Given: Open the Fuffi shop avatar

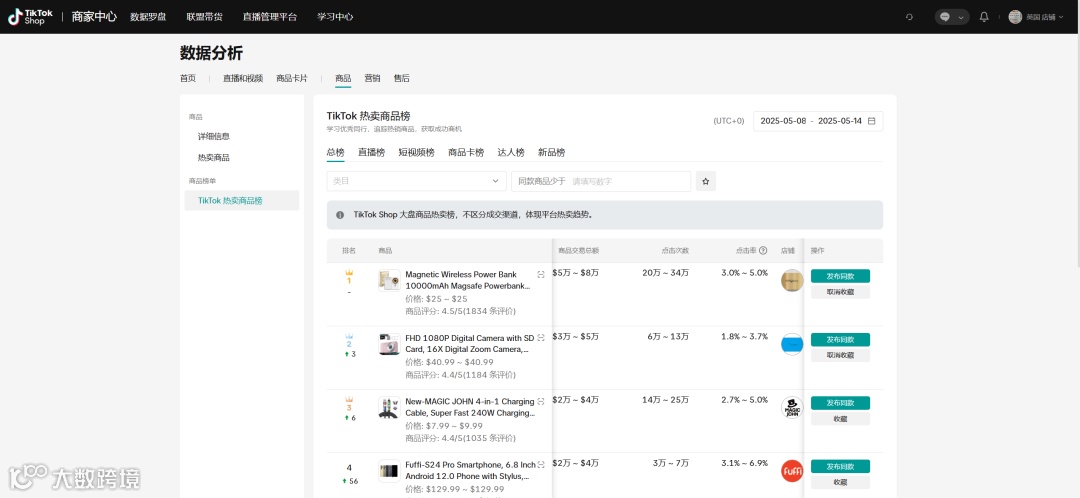Looking at the screenshot, I should 792,471.
